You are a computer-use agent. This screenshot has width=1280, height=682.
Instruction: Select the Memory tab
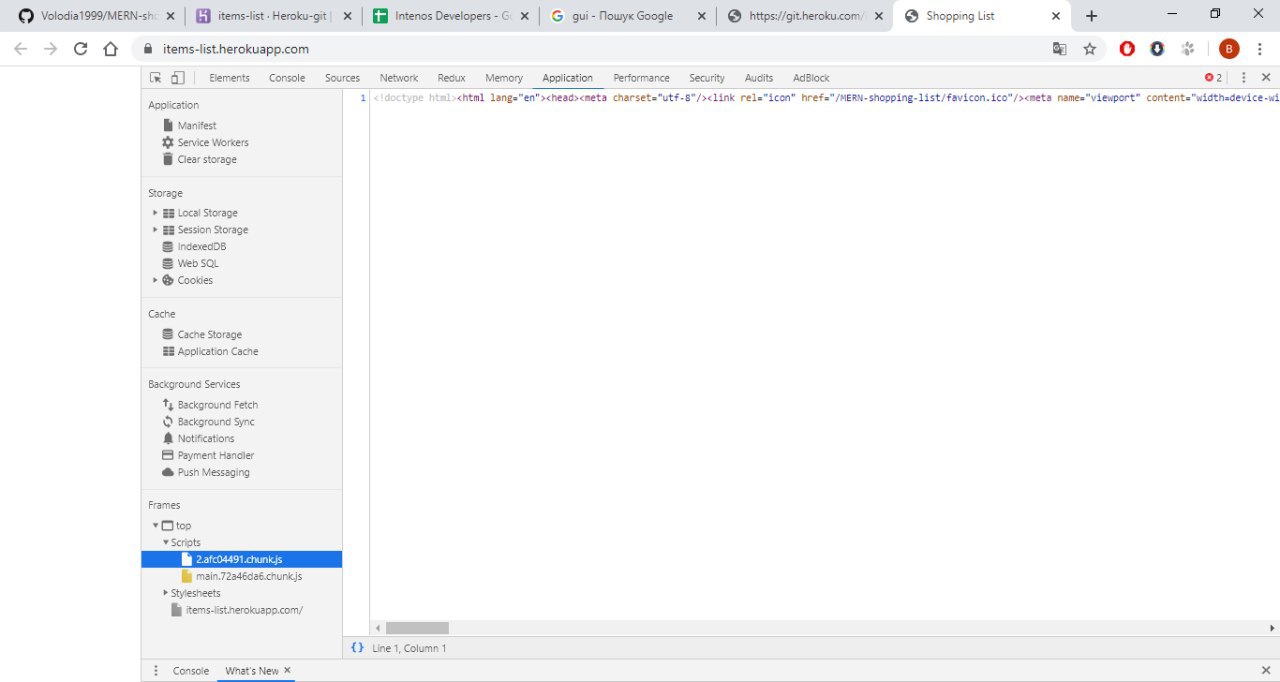coord(504,78)
